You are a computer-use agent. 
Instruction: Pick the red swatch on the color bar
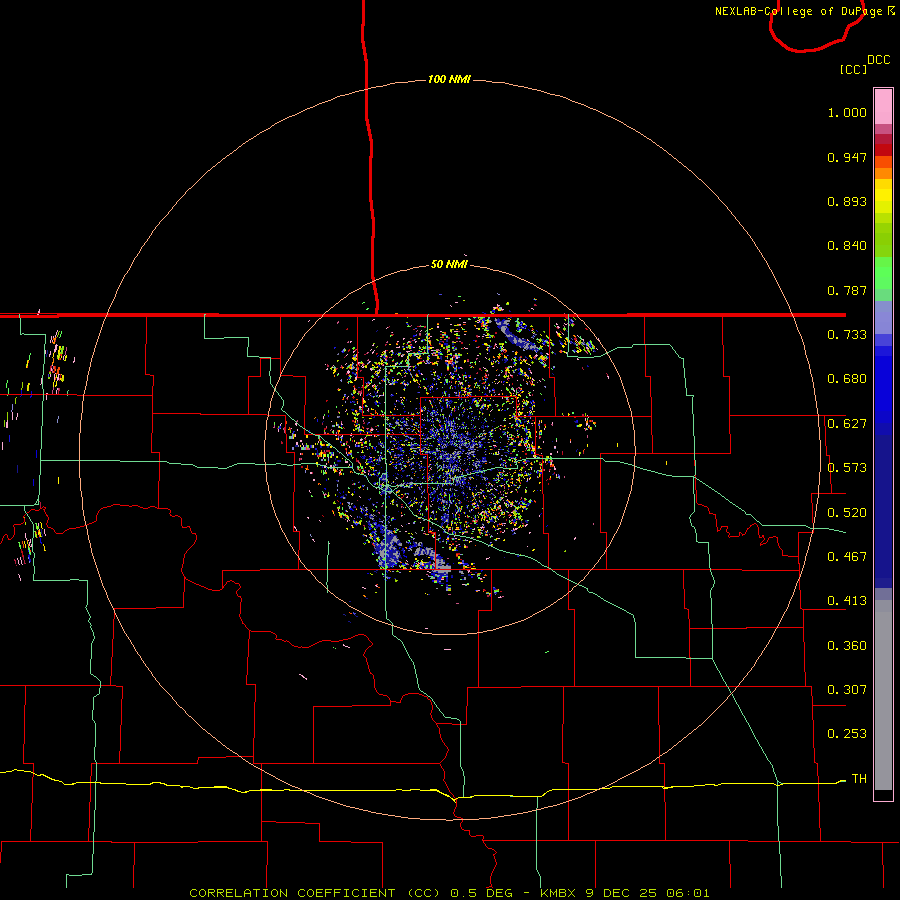click(x=883, y=149)
